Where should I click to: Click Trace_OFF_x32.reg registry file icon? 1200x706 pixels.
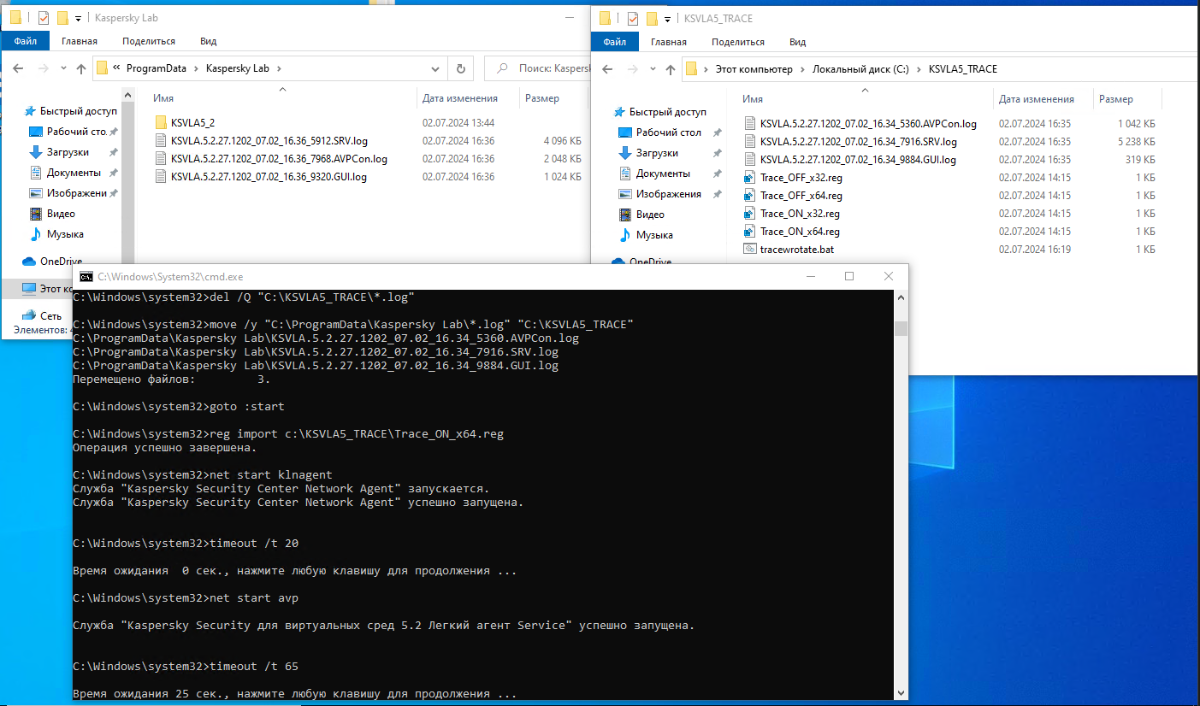coord(750,177)
